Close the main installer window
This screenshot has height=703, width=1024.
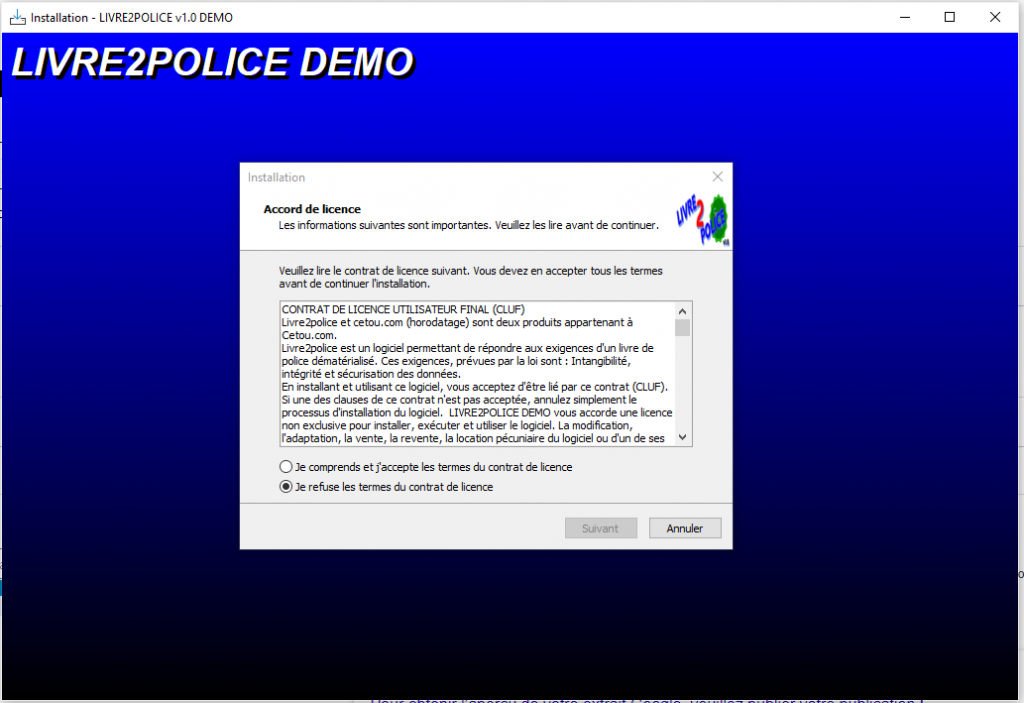[x=995, y=17]
